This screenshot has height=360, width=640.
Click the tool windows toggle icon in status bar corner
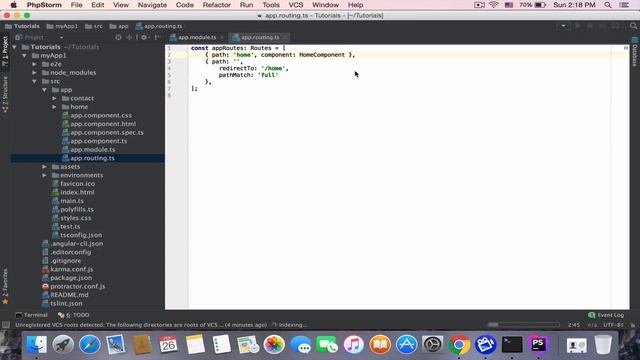click(x=6, y=325)
